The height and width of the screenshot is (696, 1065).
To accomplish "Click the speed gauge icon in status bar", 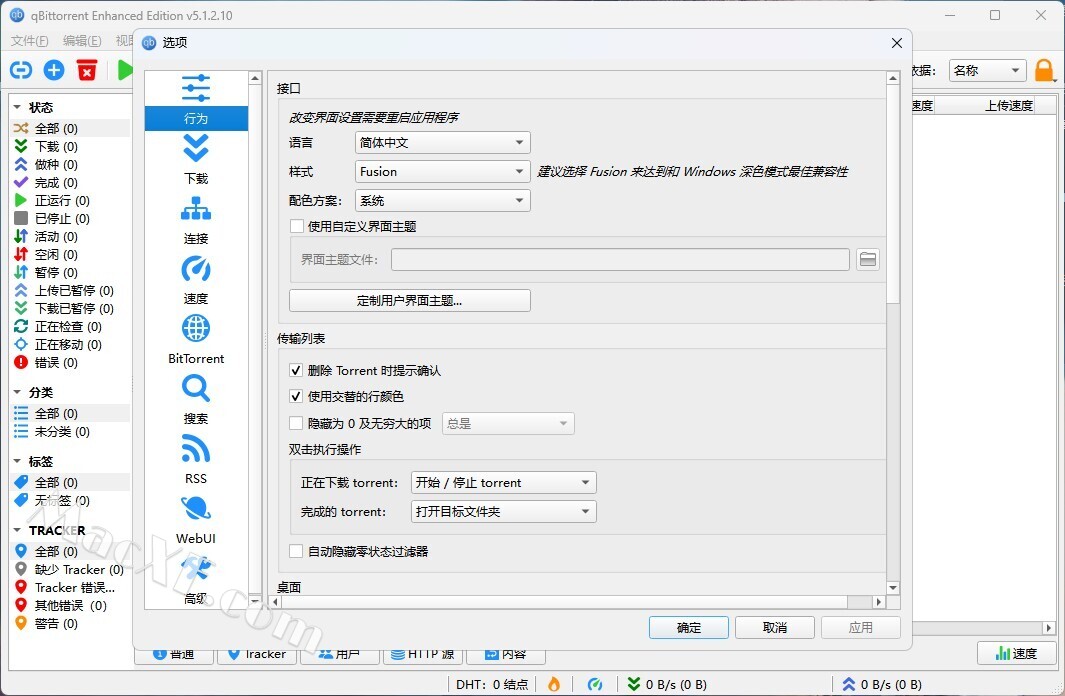I will click(595, 684).
